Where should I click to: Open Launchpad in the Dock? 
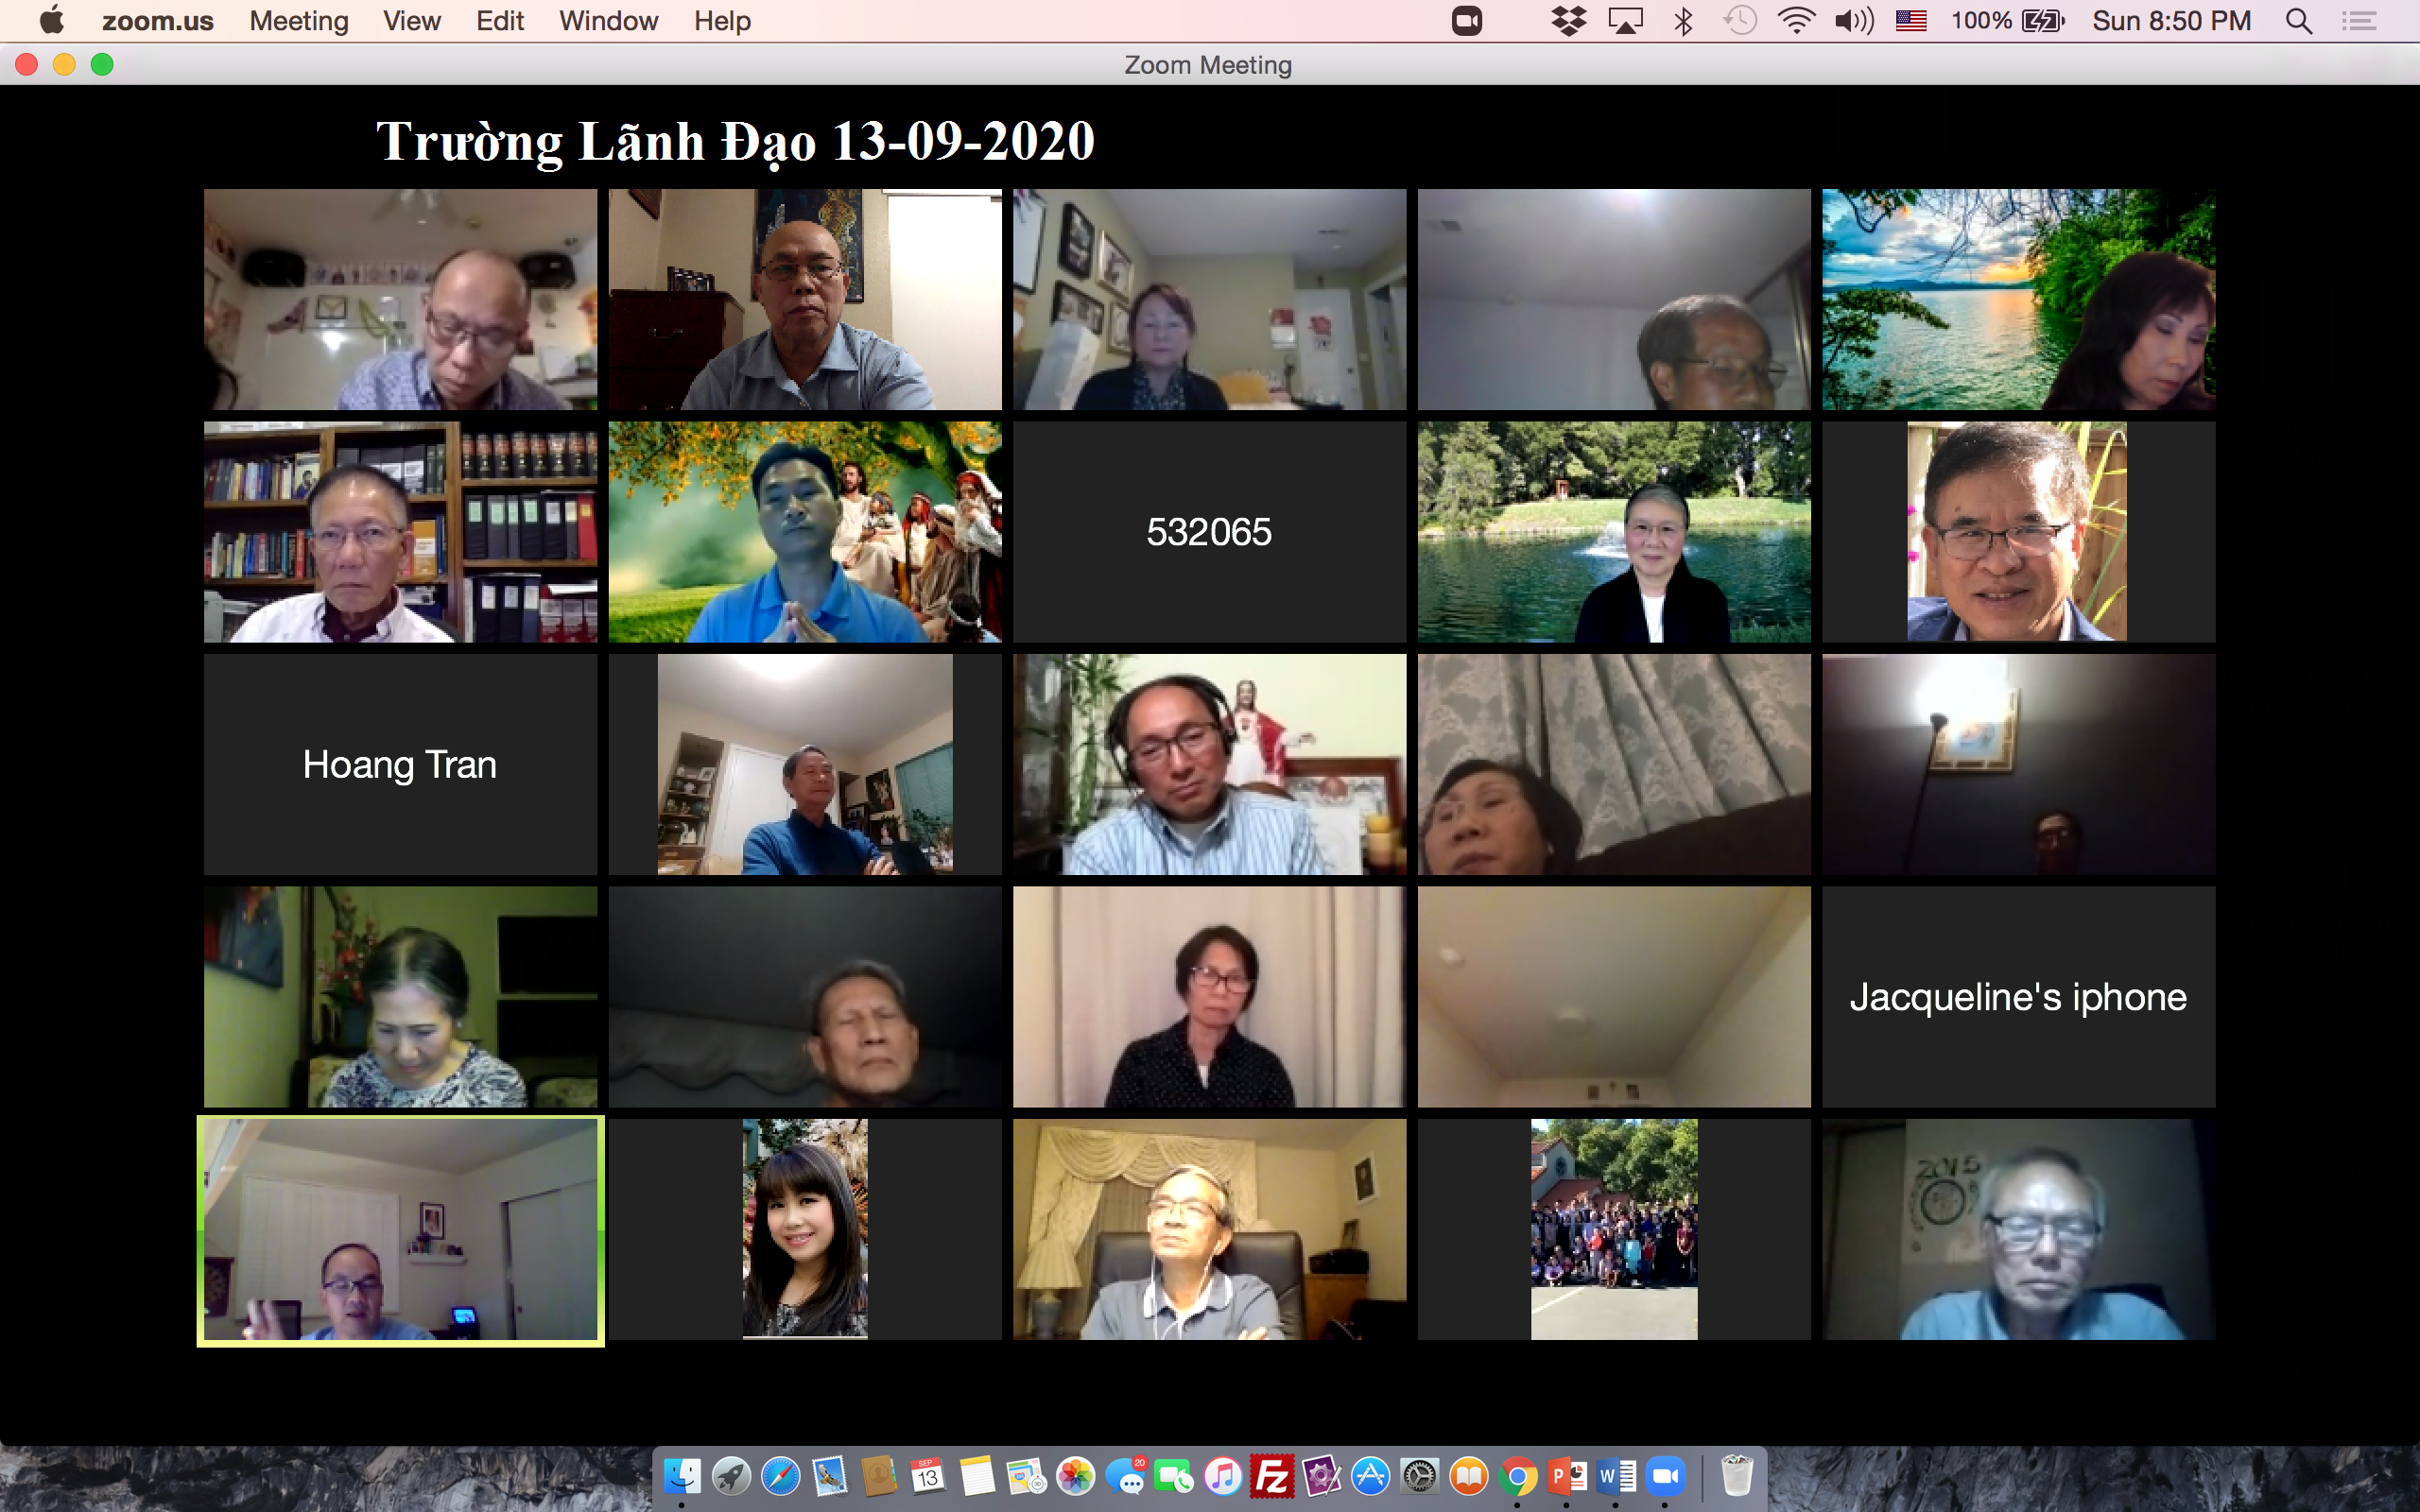click(731, 1476)
